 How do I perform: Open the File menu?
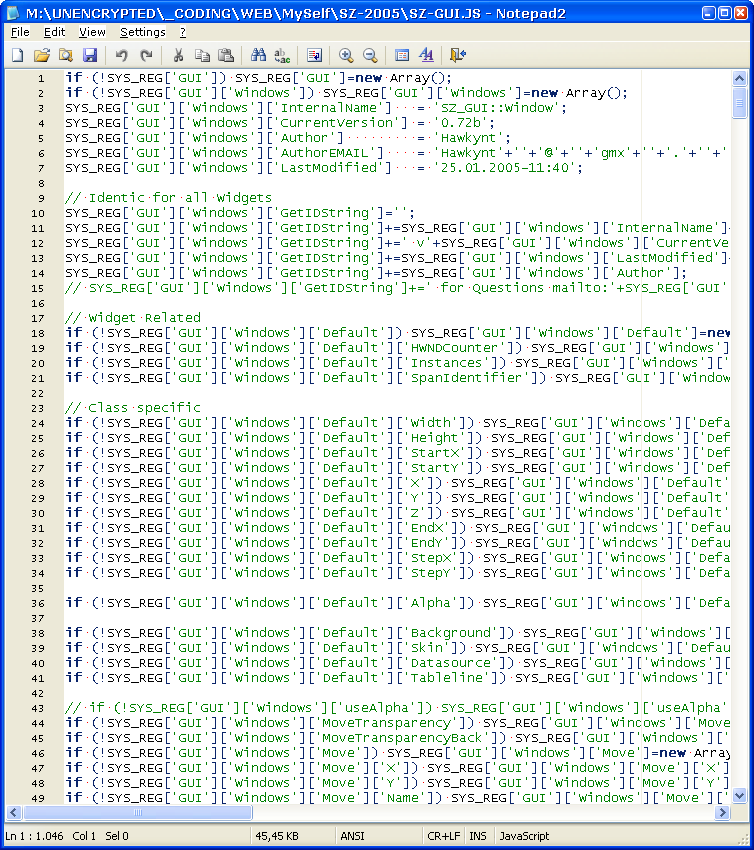[20, 33]
